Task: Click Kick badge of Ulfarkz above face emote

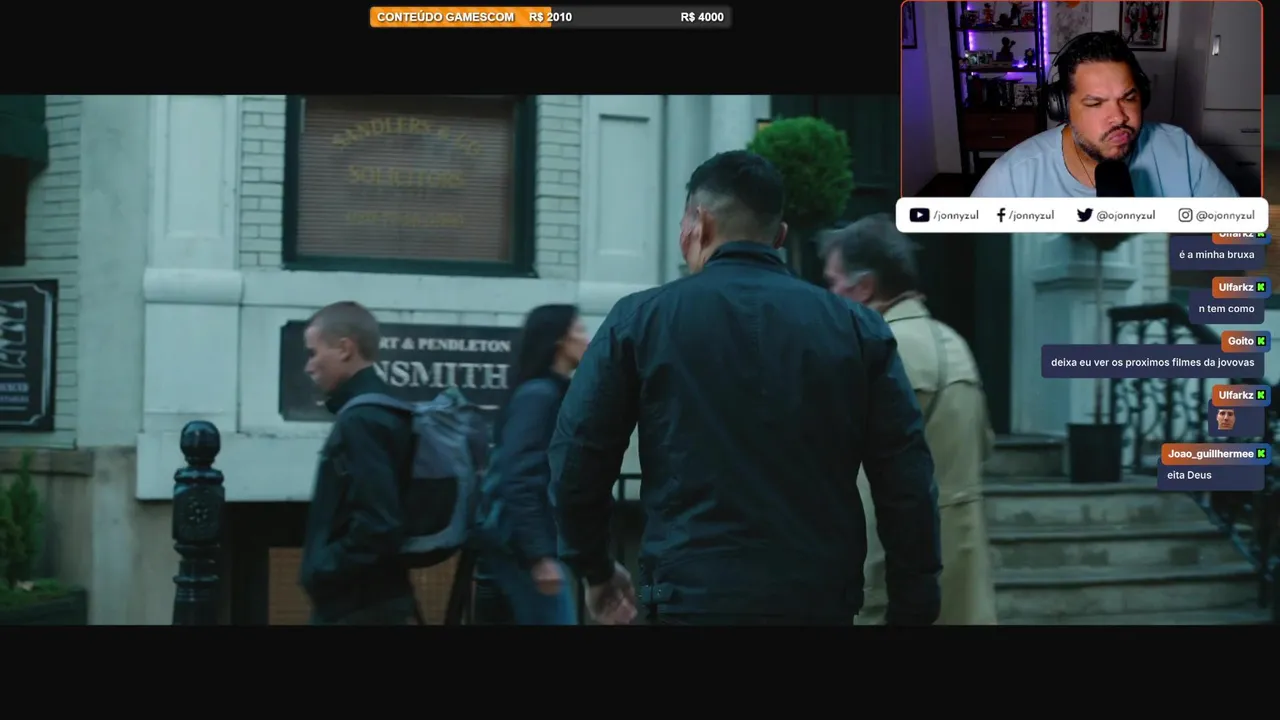Action: pyautogui.click(x=1261, y=395)
